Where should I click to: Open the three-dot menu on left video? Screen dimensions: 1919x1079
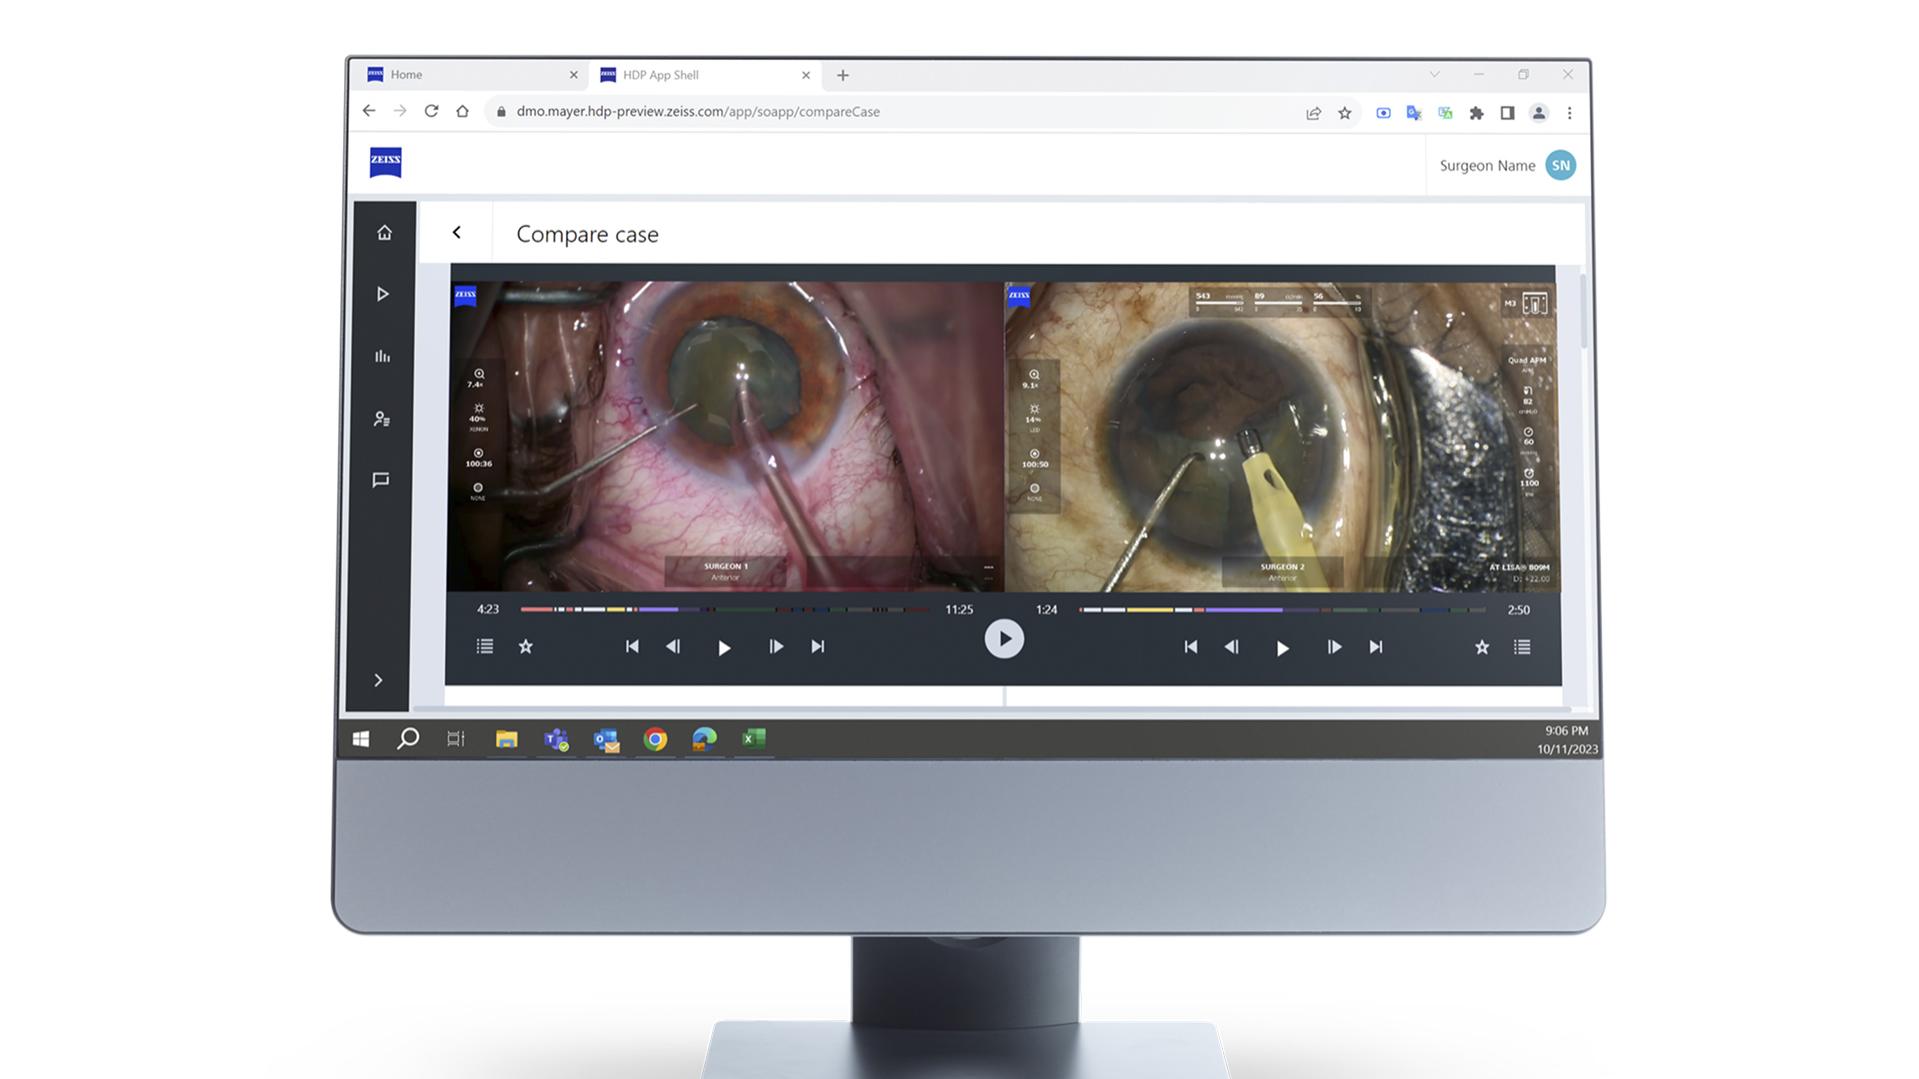tap(988, 567)
